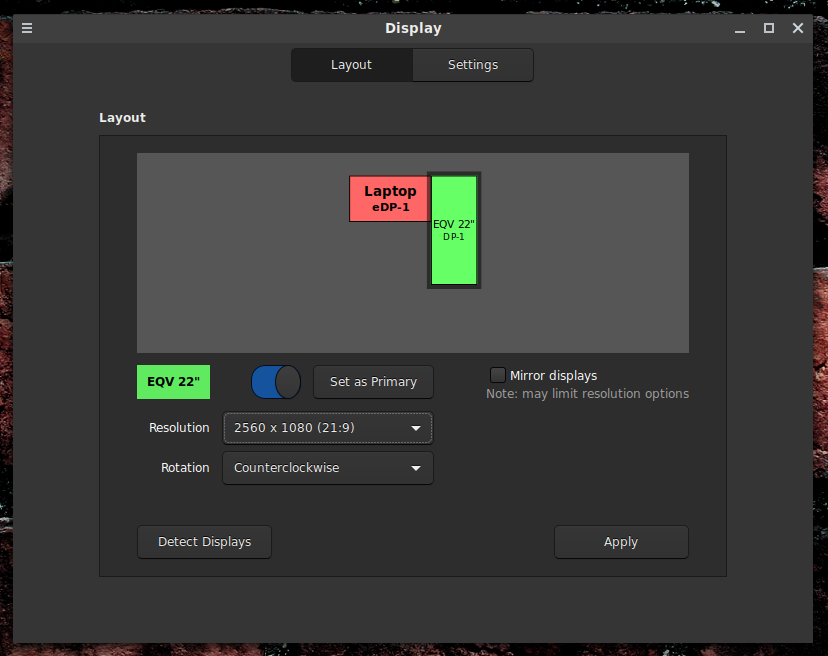828x656 pixels.
Task: Click the Display window title text
Action: (x=413, y=28)
